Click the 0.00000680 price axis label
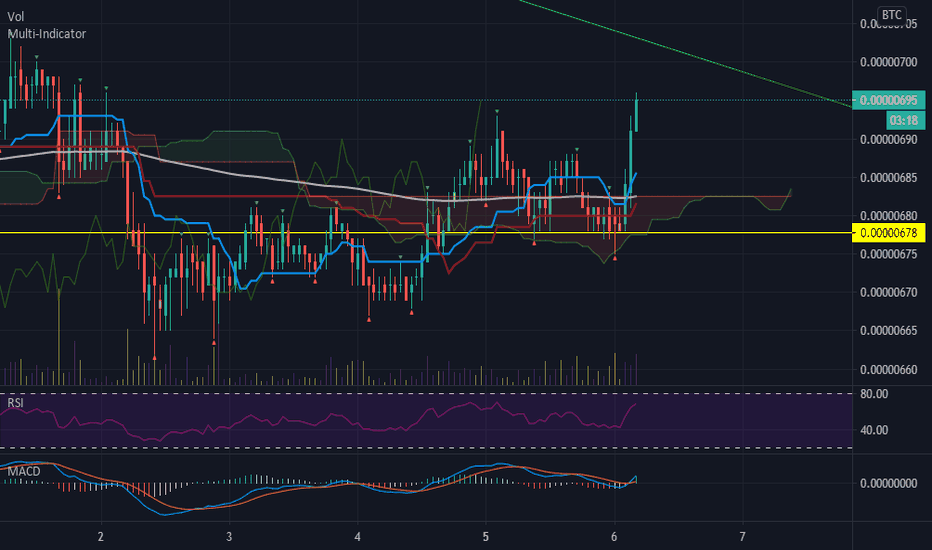The height and width of the screenshot is (550, 932). [x=889, y=216]
